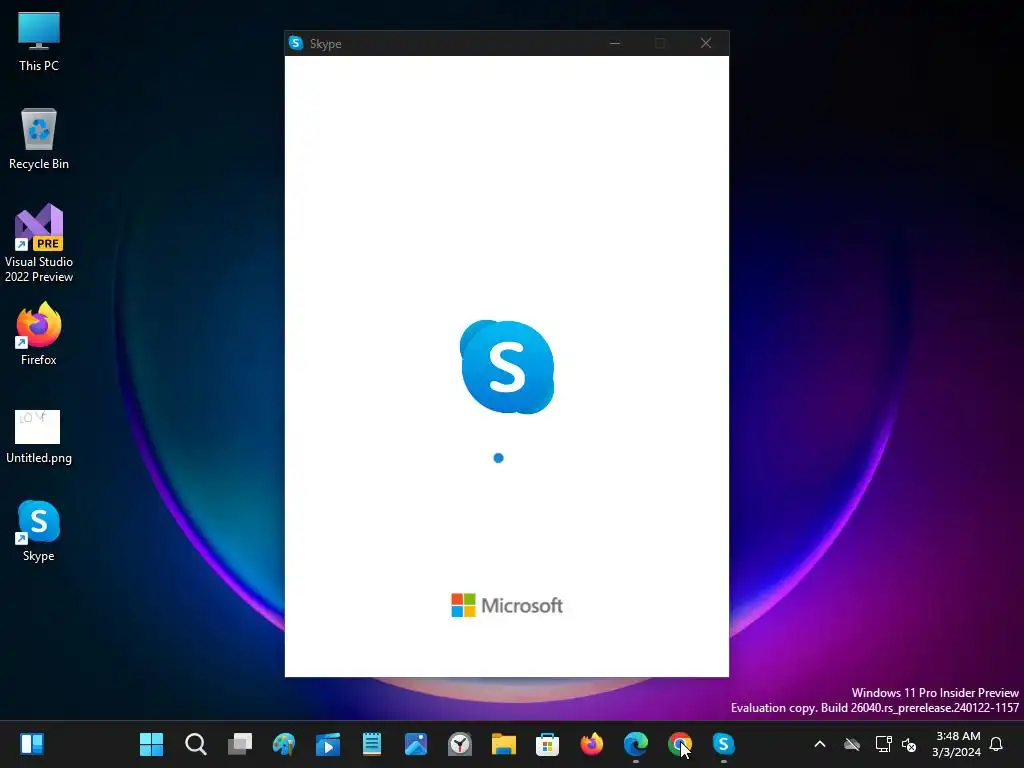Launch Paint from the taskbar
Image resolution: width=1024 pixels, height=768 pixels.
point(283,744)
